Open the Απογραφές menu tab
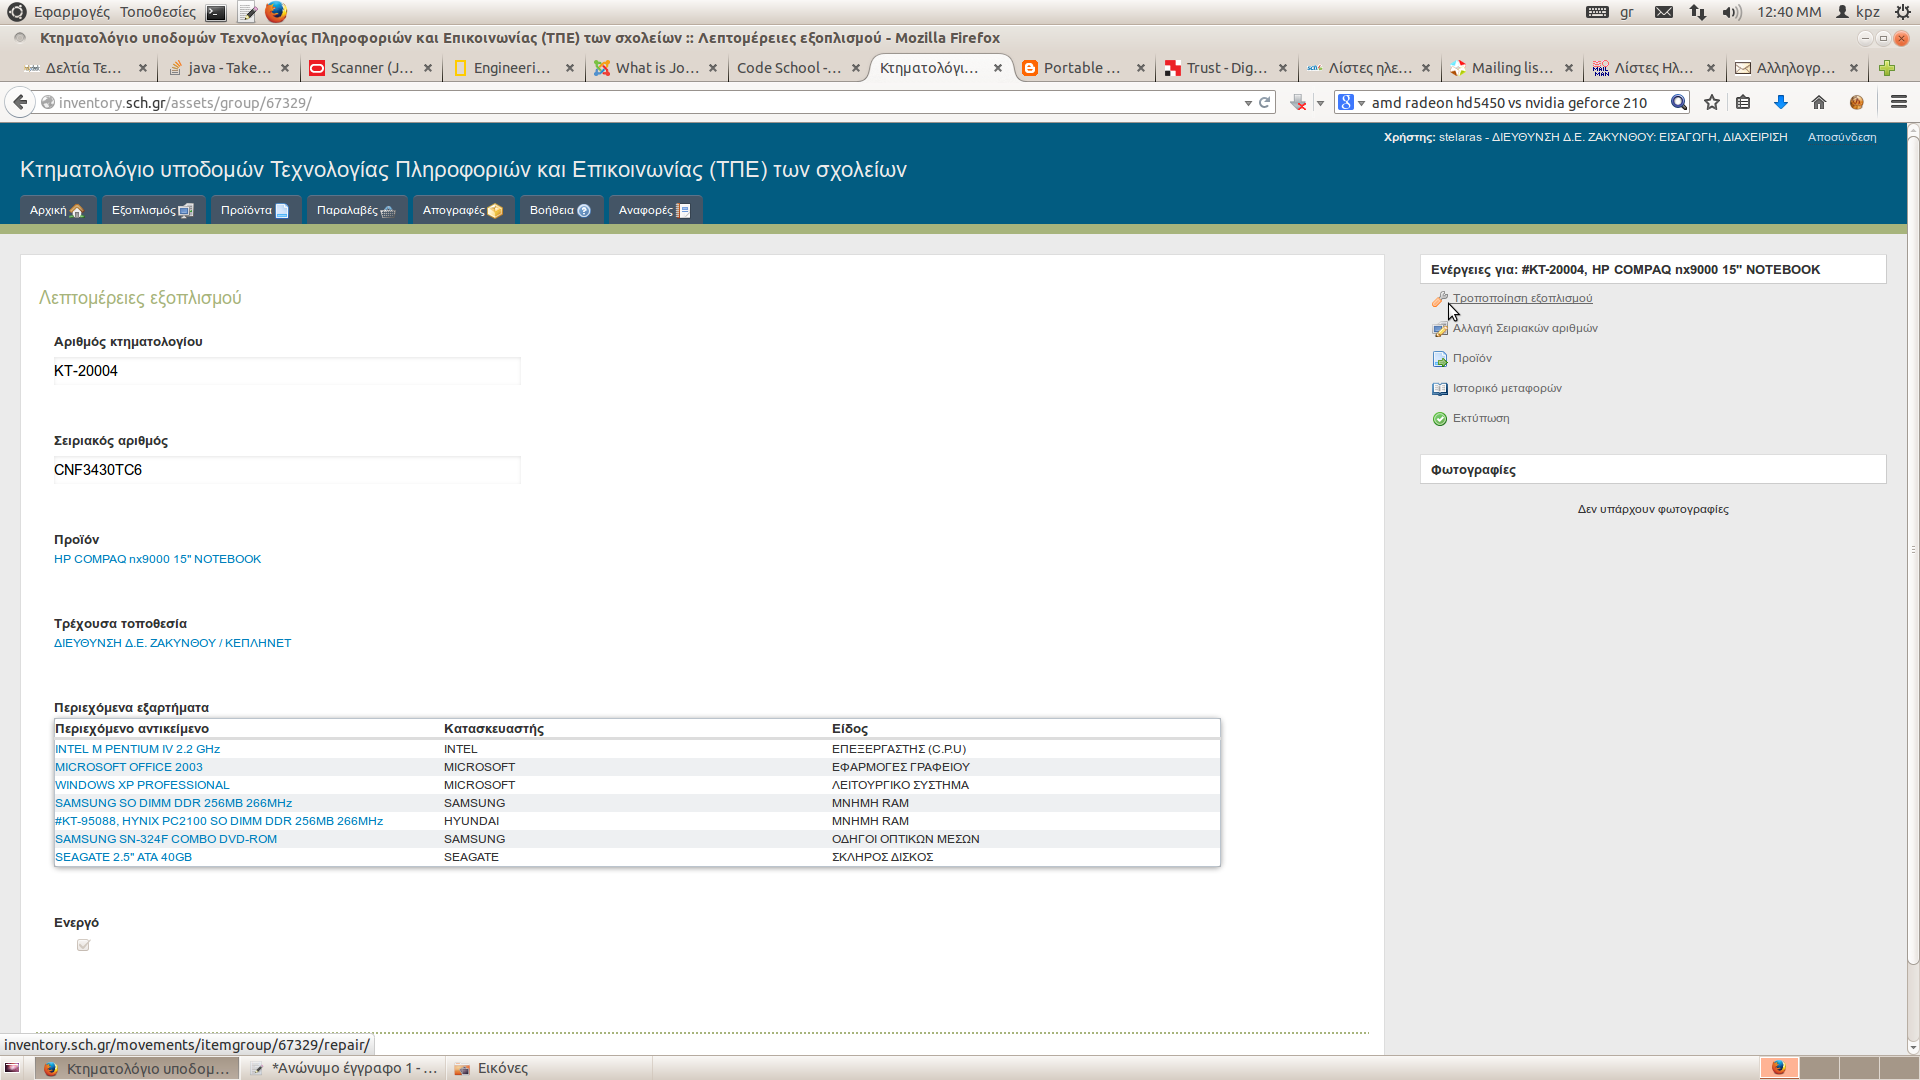Screen dimensions: 1920x1080 (x=463, y=210)
